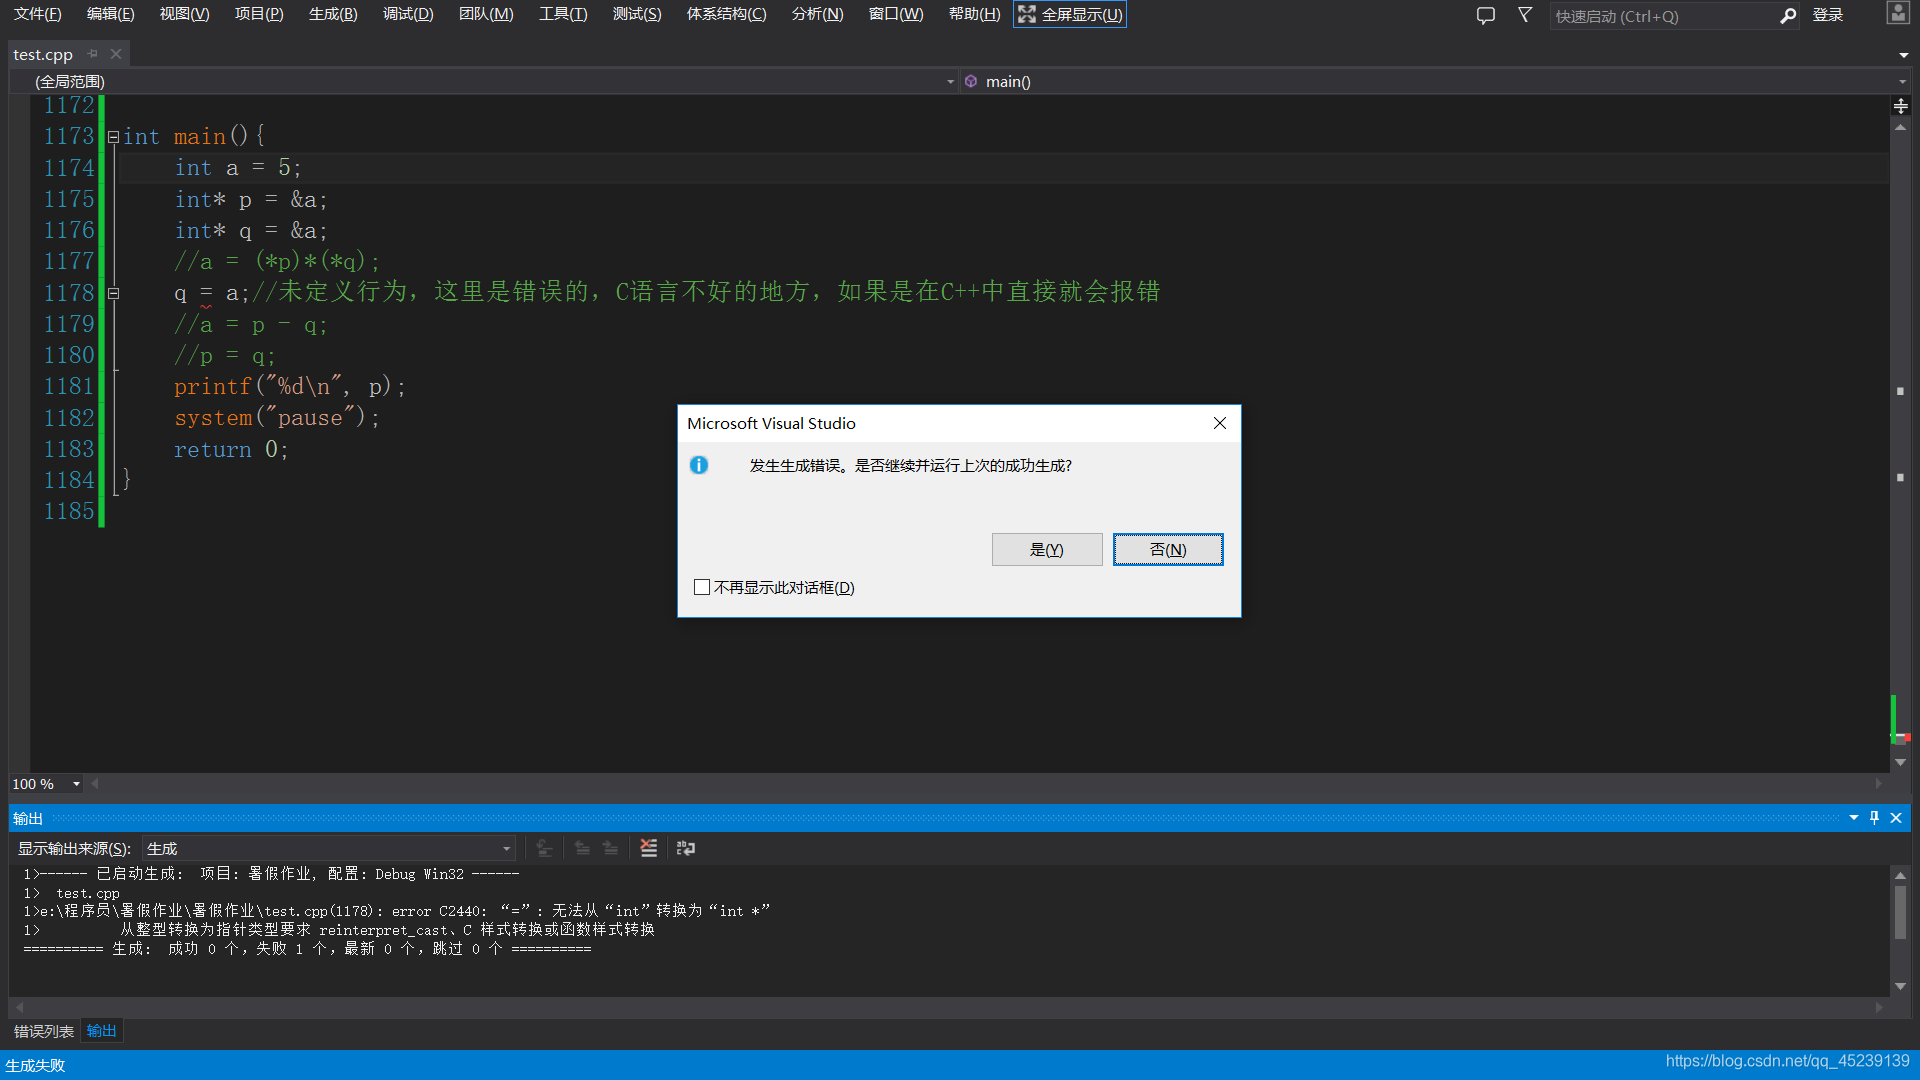Click 否(N) in the build error dialog
The image size is (1920, 1080).
(1167, 549)
